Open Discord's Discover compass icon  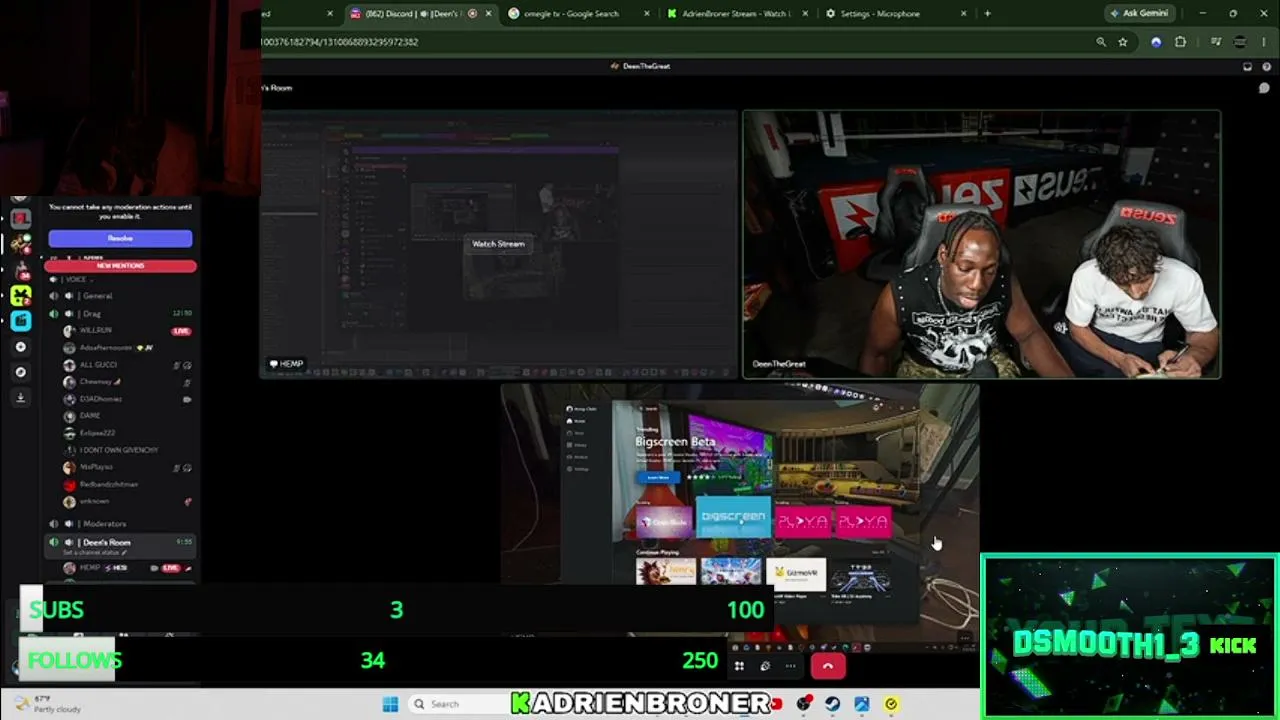[x=21, y=372]
